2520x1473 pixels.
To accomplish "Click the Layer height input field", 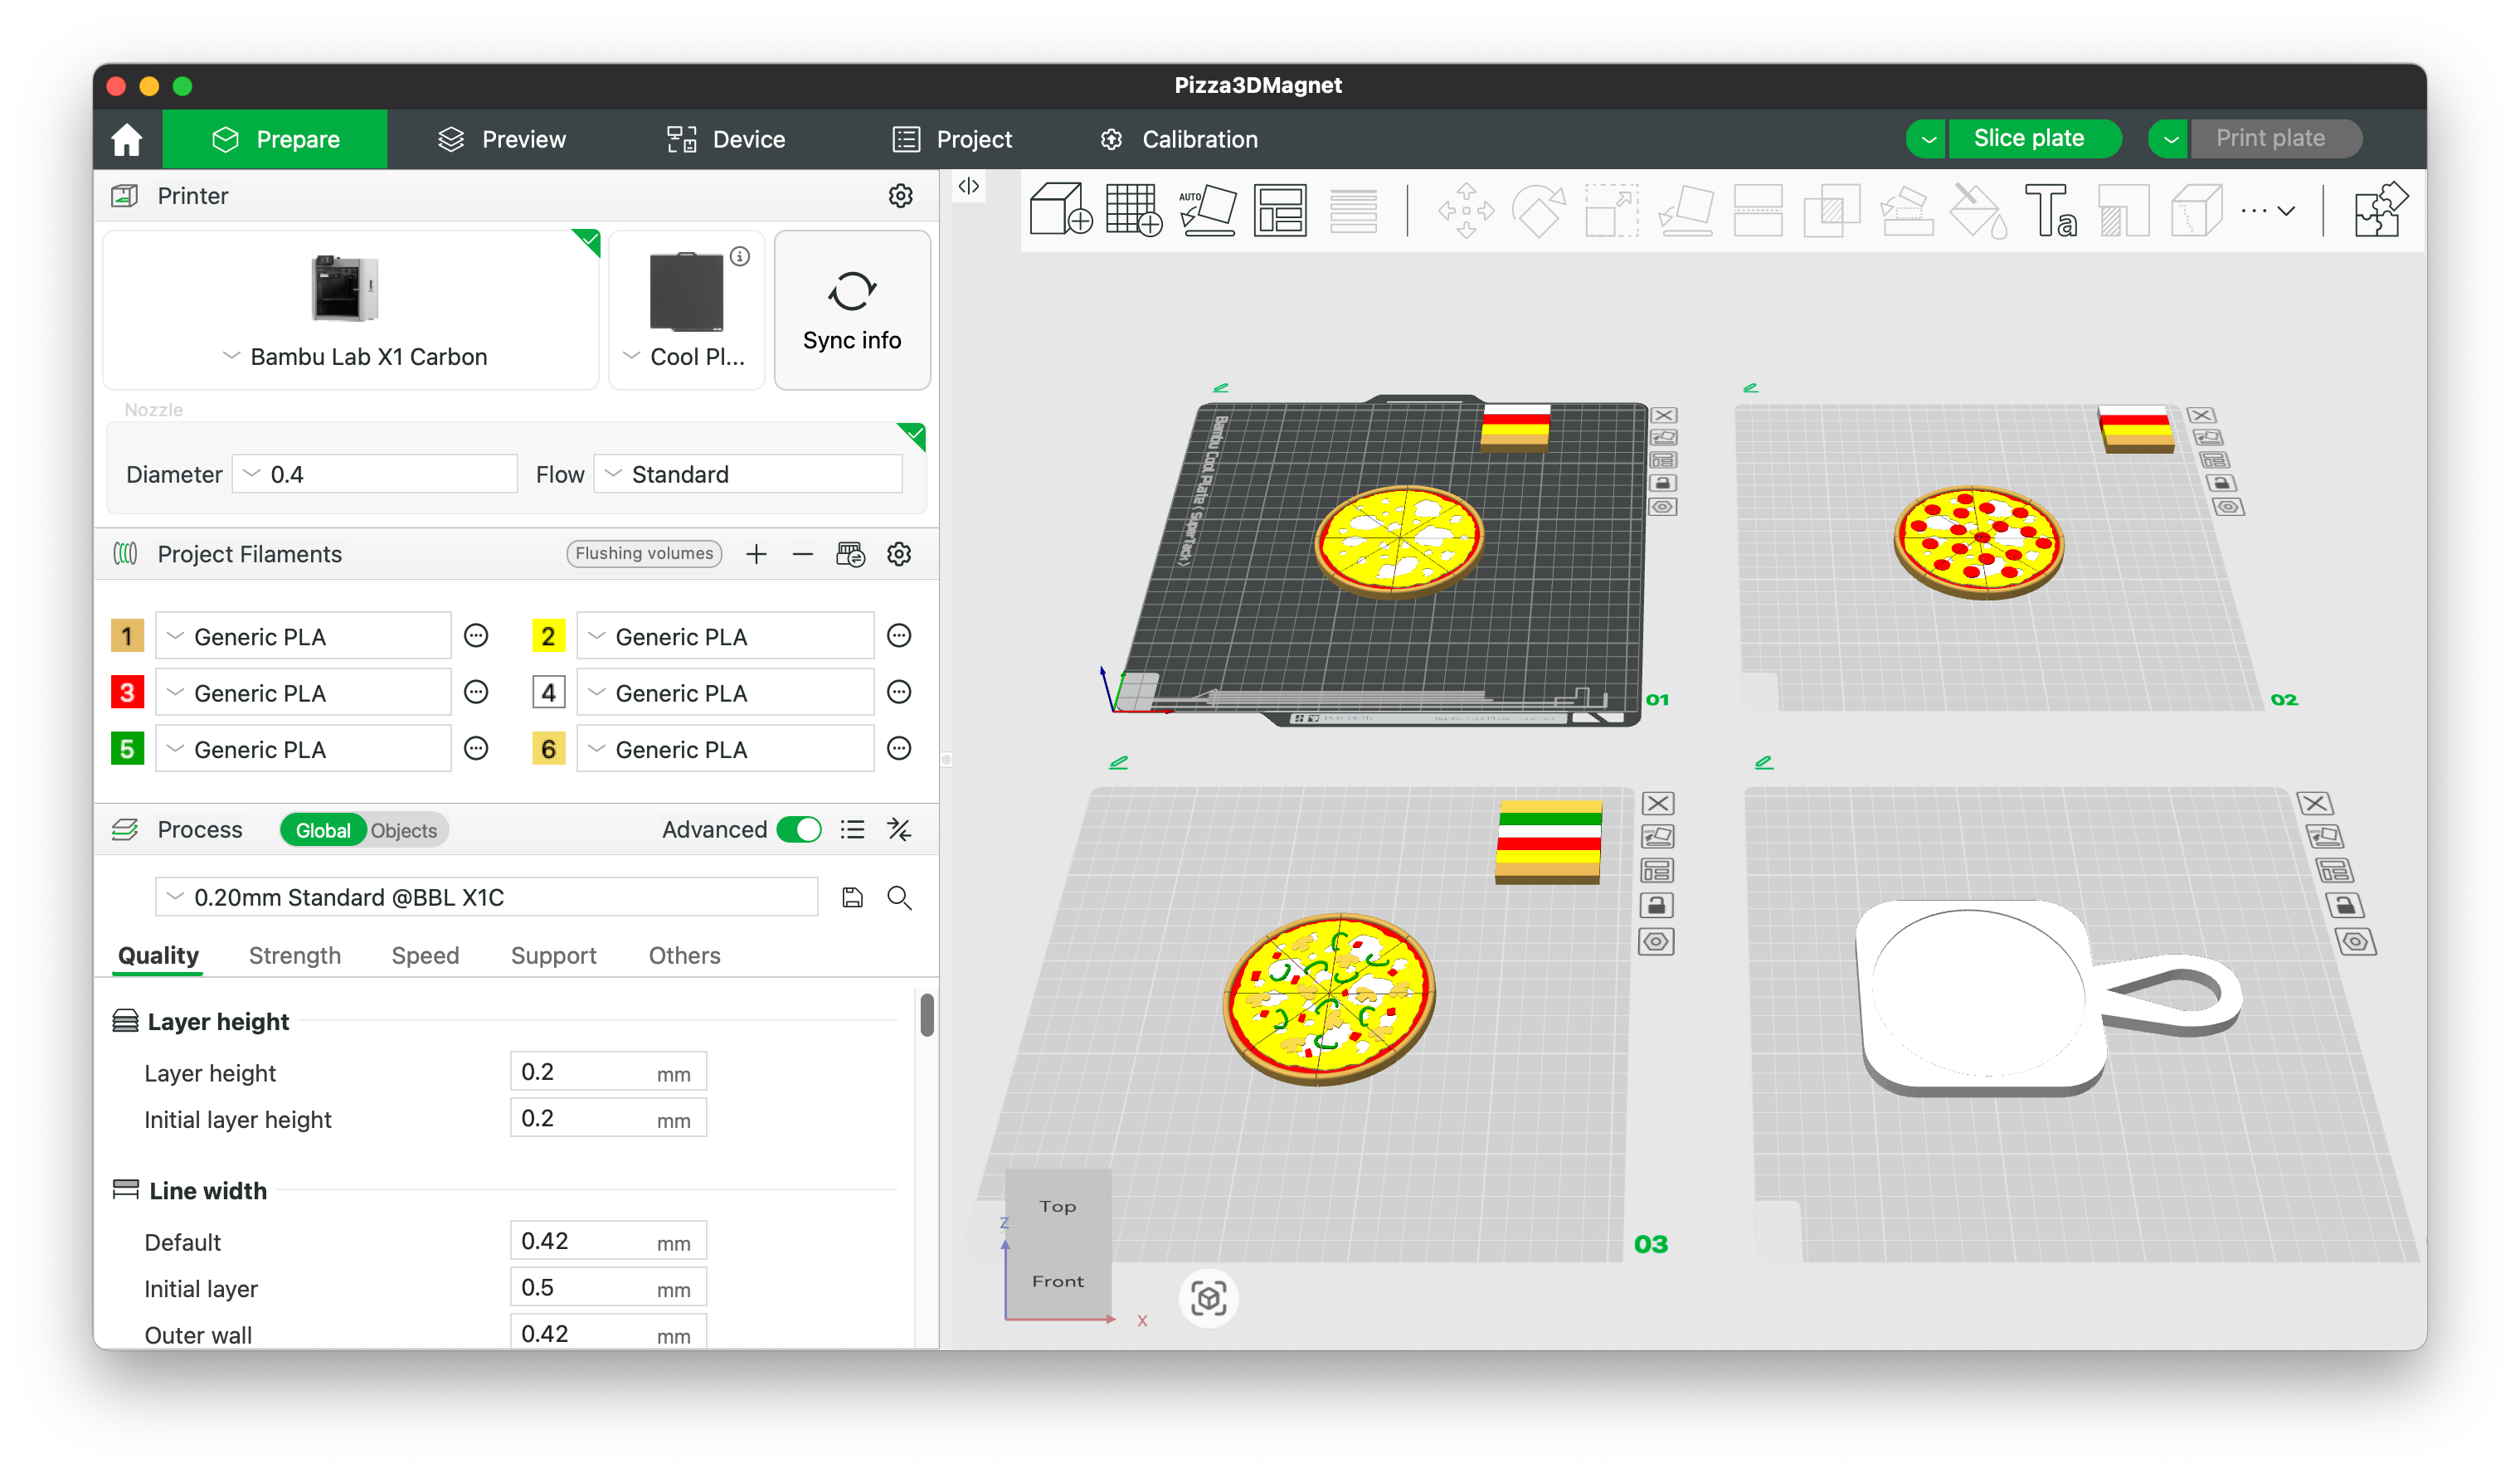I will pyautogui.click(x=608, y=1072).
